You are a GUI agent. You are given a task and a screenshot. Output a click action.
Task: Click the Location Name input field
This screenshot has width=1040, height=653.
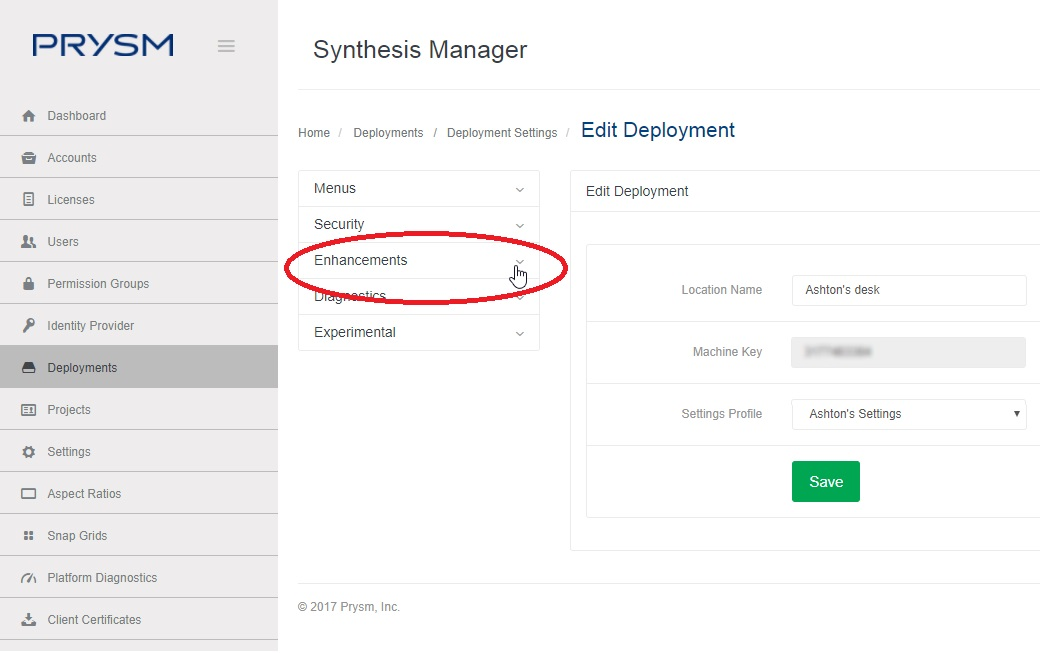click(x=909, y=290)
